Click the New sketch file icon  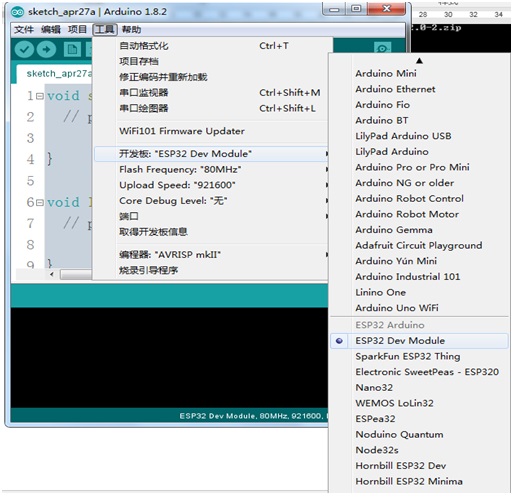coord(72,50)
